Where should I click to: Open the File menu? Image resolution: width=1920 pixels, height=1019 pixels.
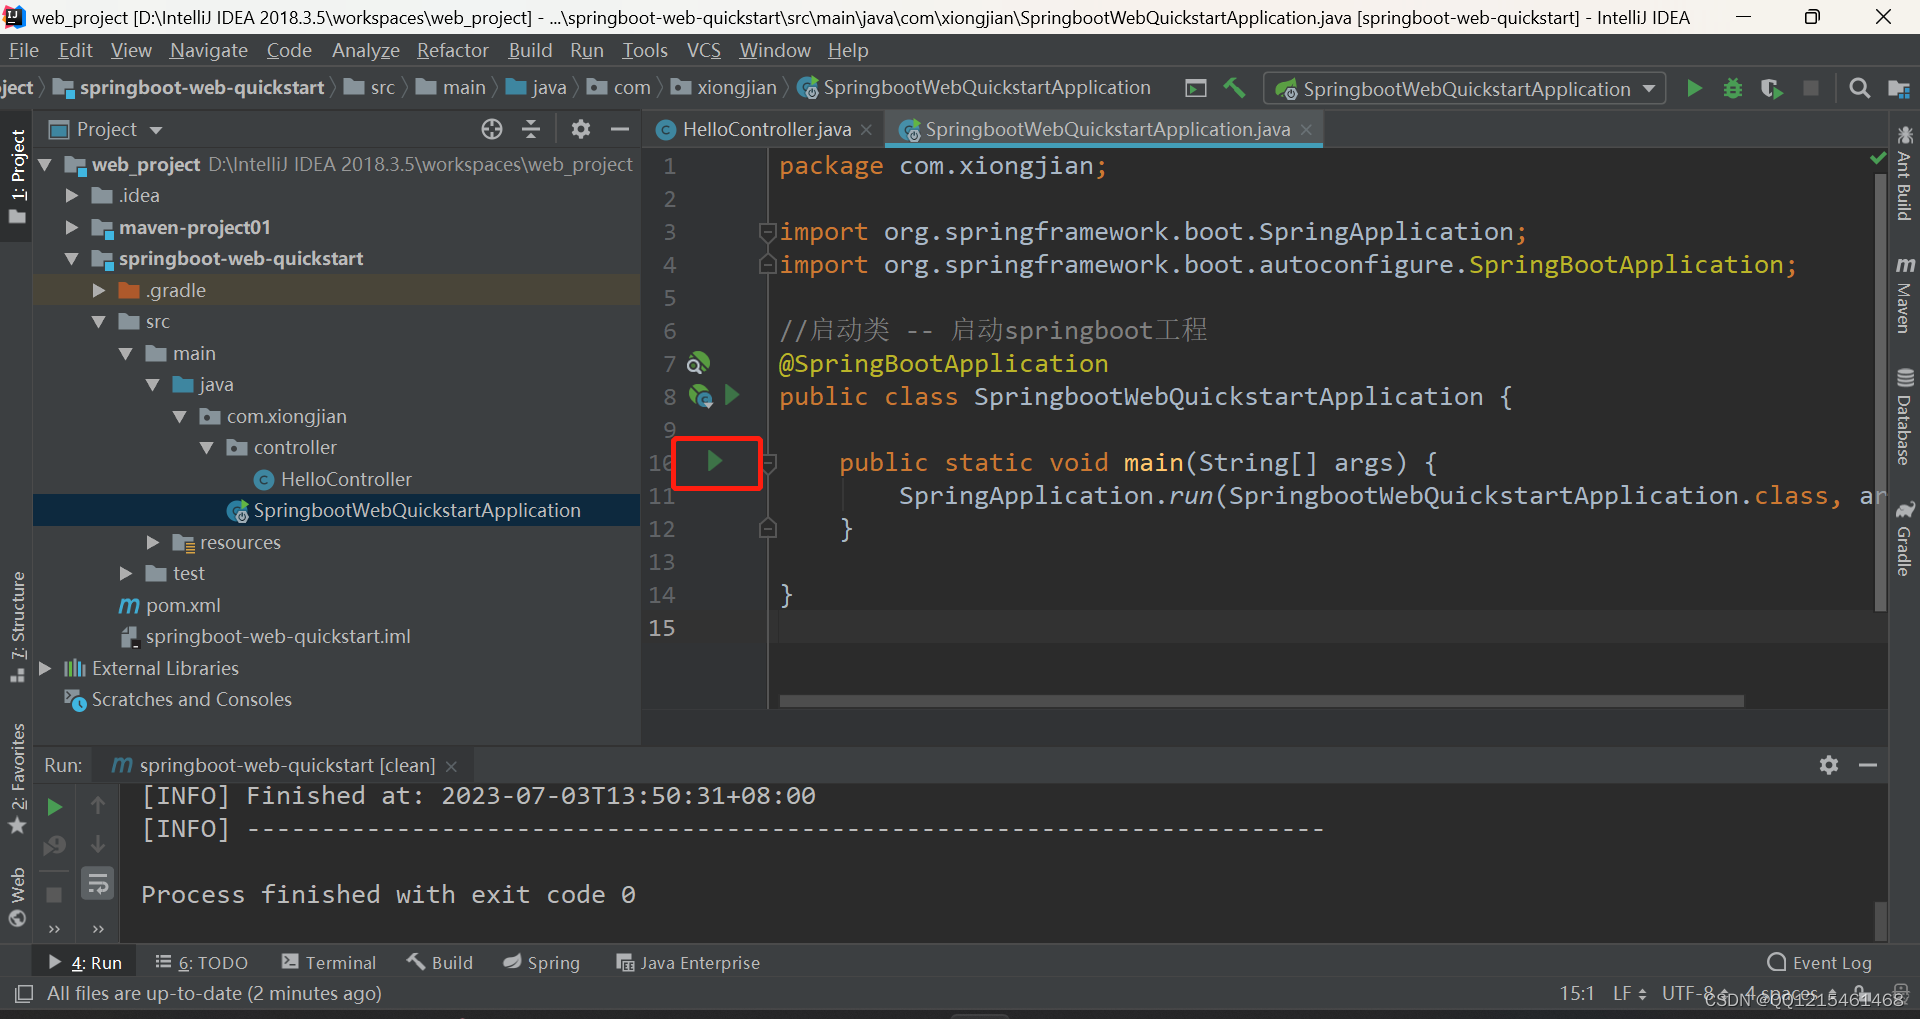[24, 50]
